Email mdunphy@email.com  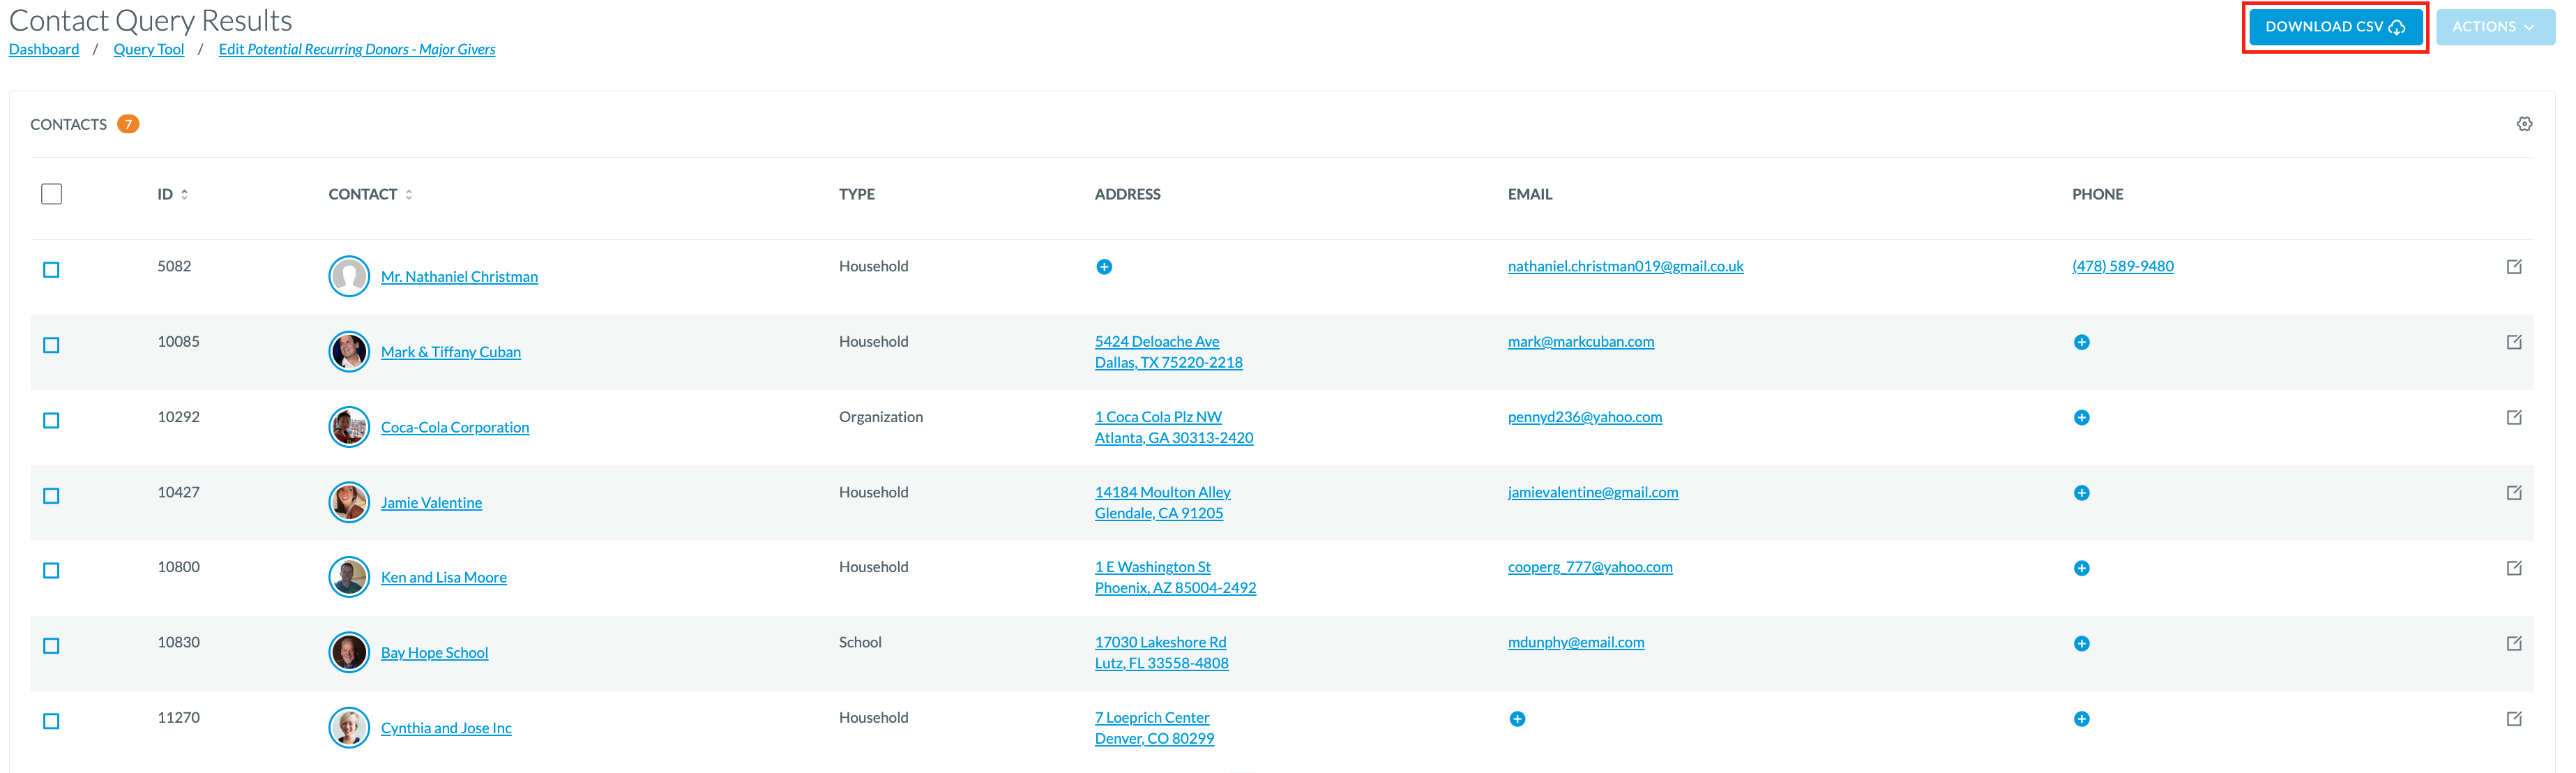pos(1576,642)
